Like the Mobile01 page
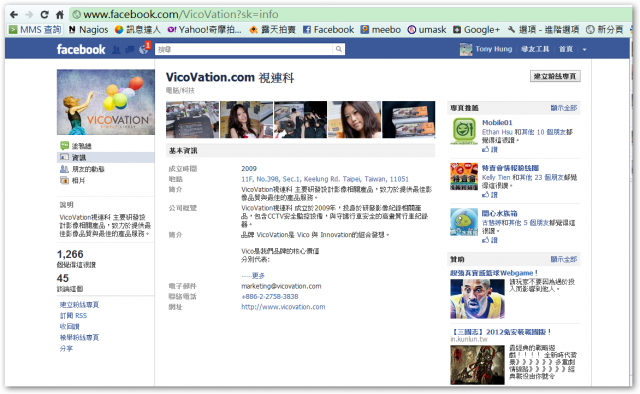Viewport: 640px width, 394px height. [490, 149]
